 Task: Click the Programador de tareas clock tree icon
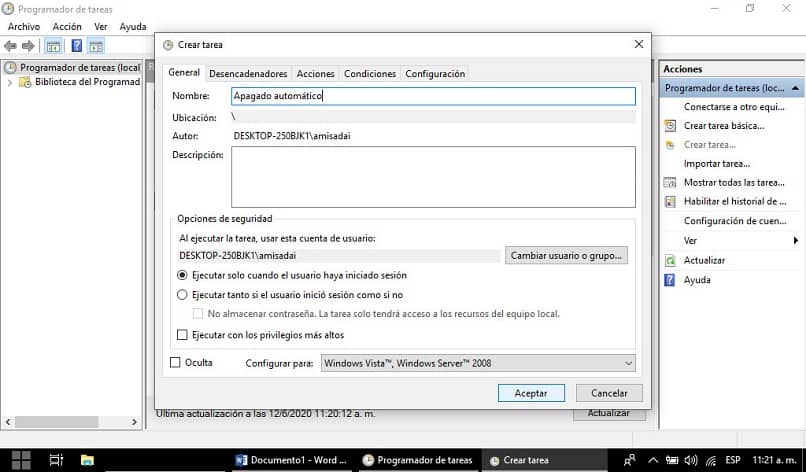(x=10, y=67)
